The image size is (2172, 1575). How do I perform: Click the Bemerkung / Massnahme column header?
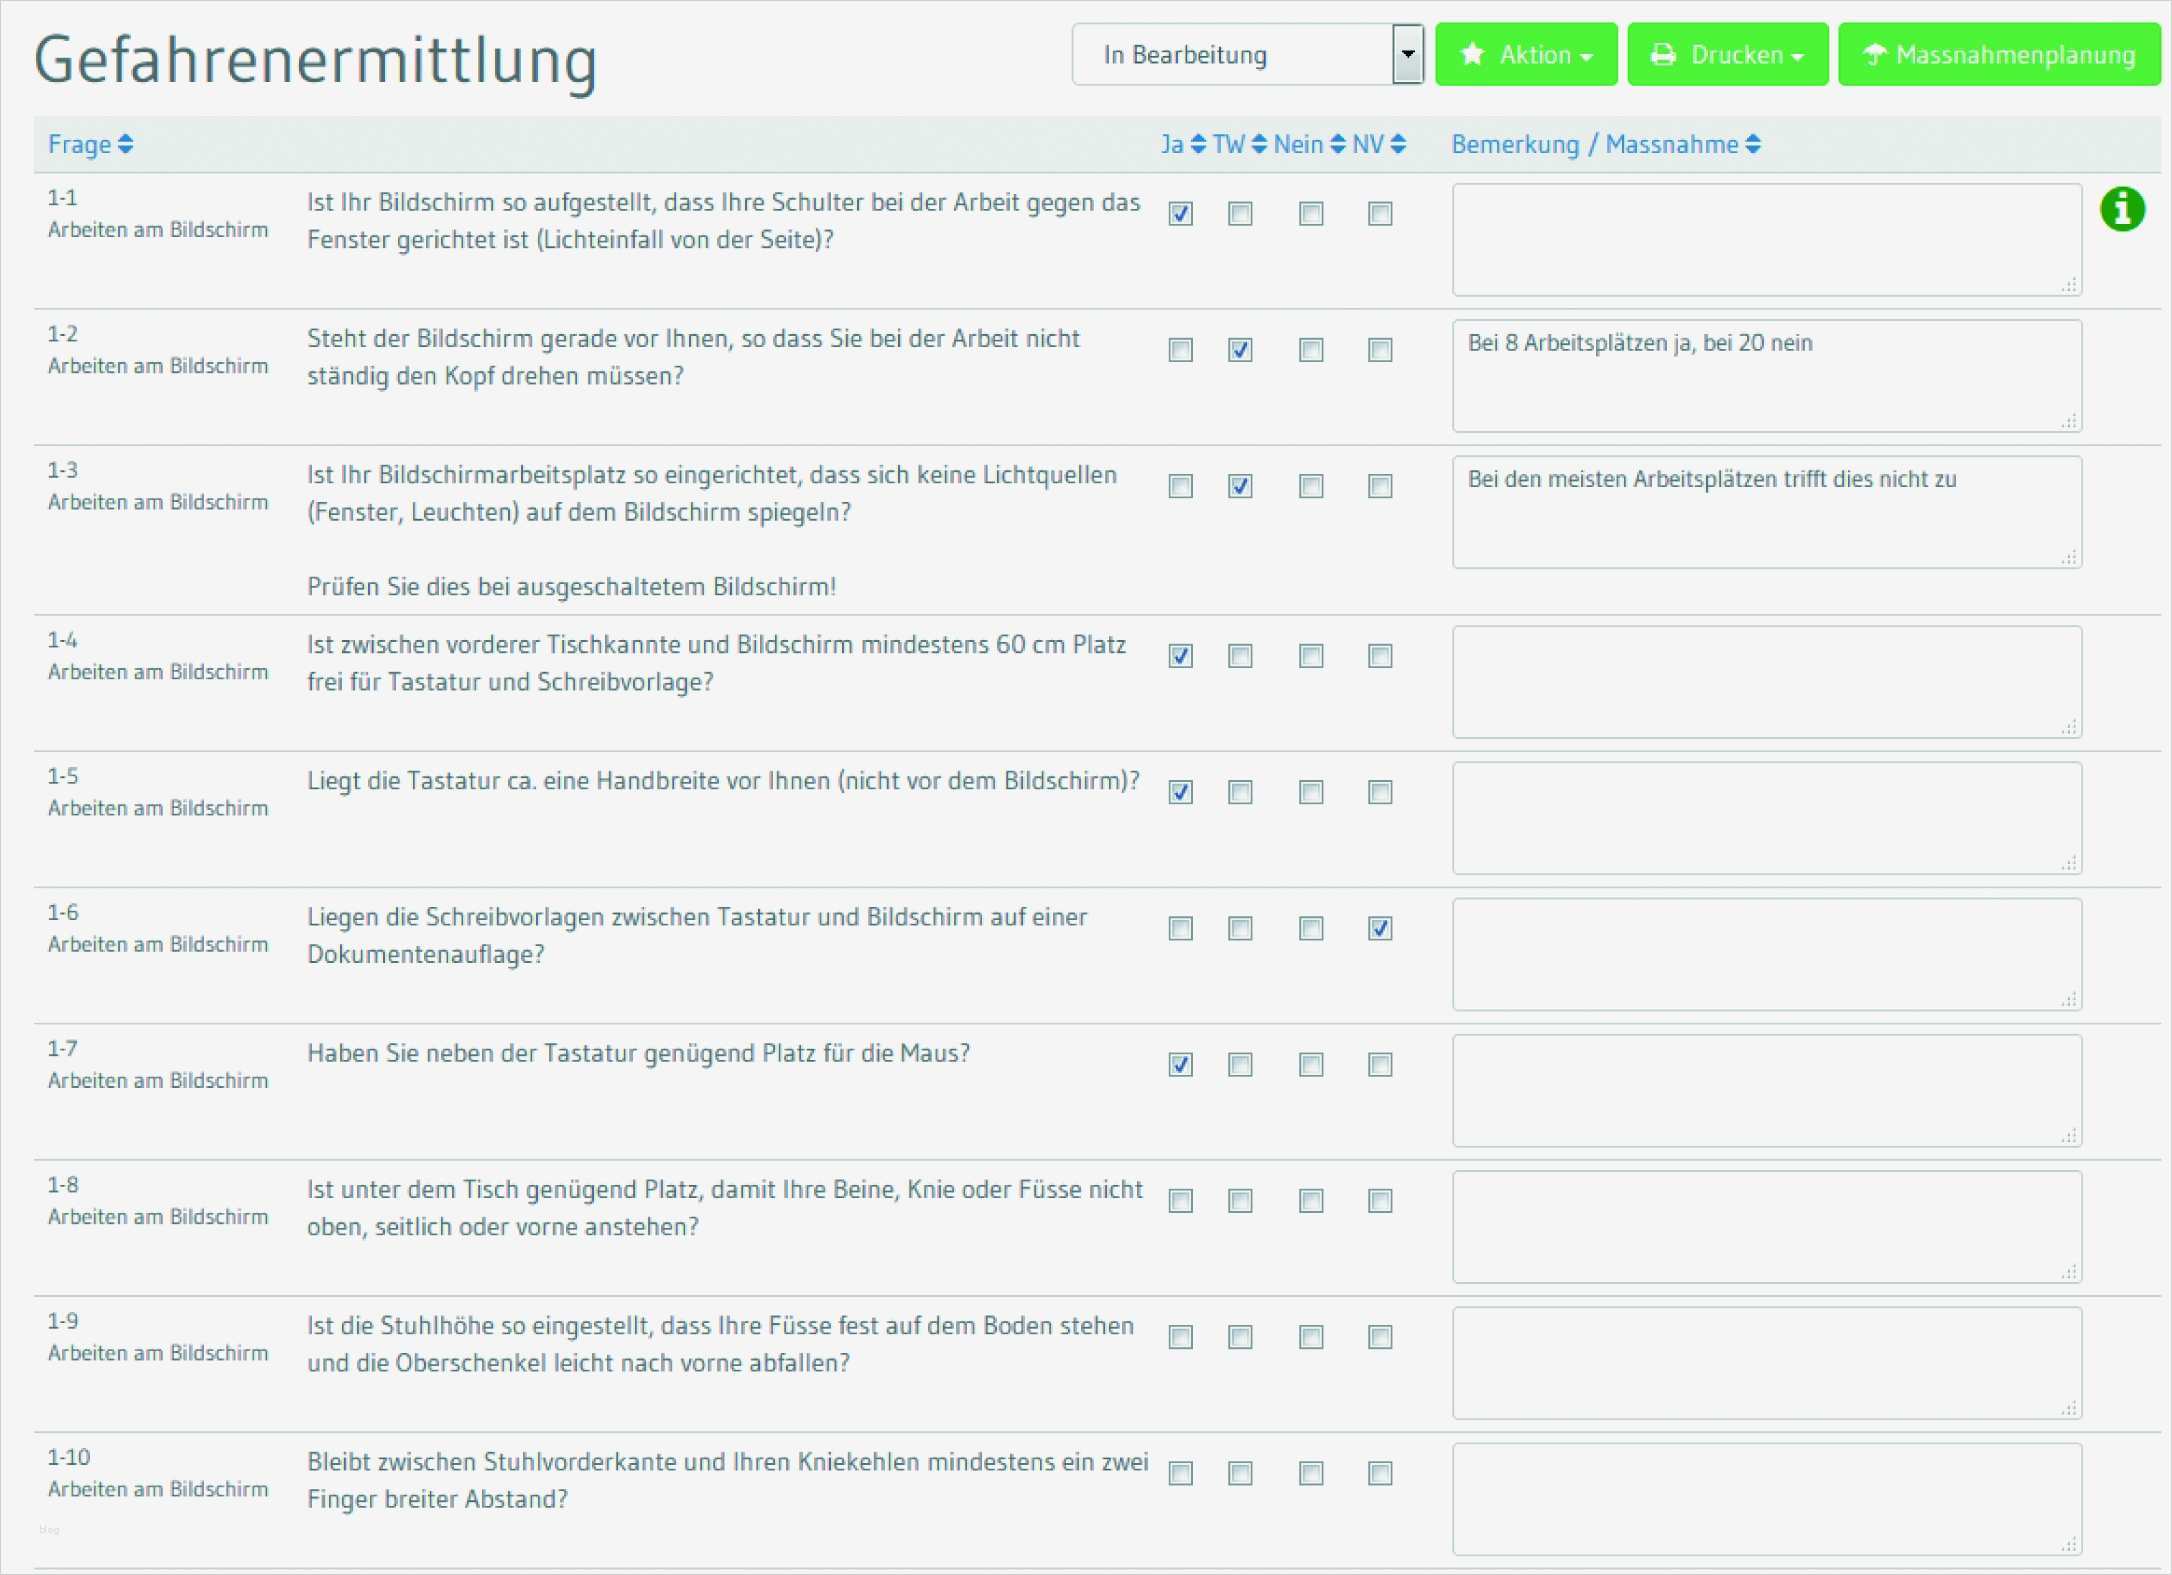[x=1594, y=145]
